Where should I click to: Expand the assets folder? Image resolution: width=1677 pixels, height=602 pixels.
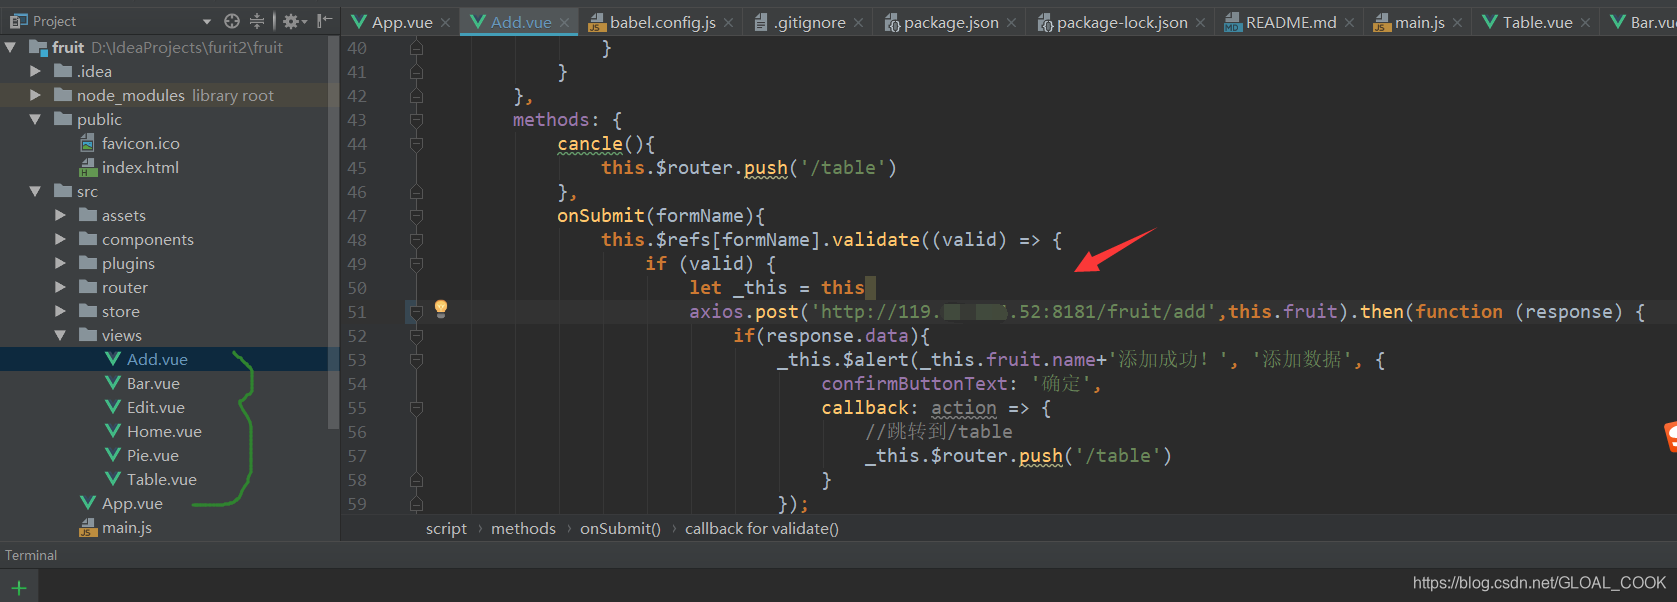click(x=61, y=215)
